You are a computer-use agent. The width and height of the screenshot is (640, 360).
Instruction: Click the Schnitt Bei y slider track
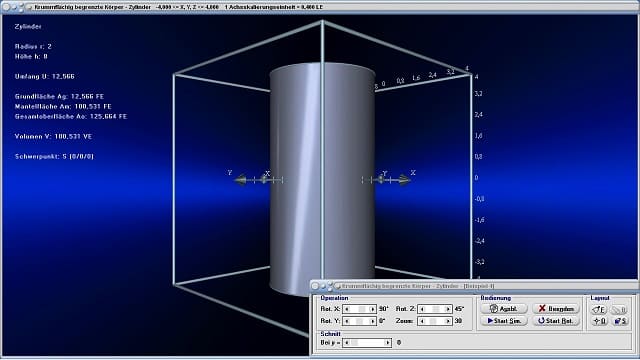point(367,342)
